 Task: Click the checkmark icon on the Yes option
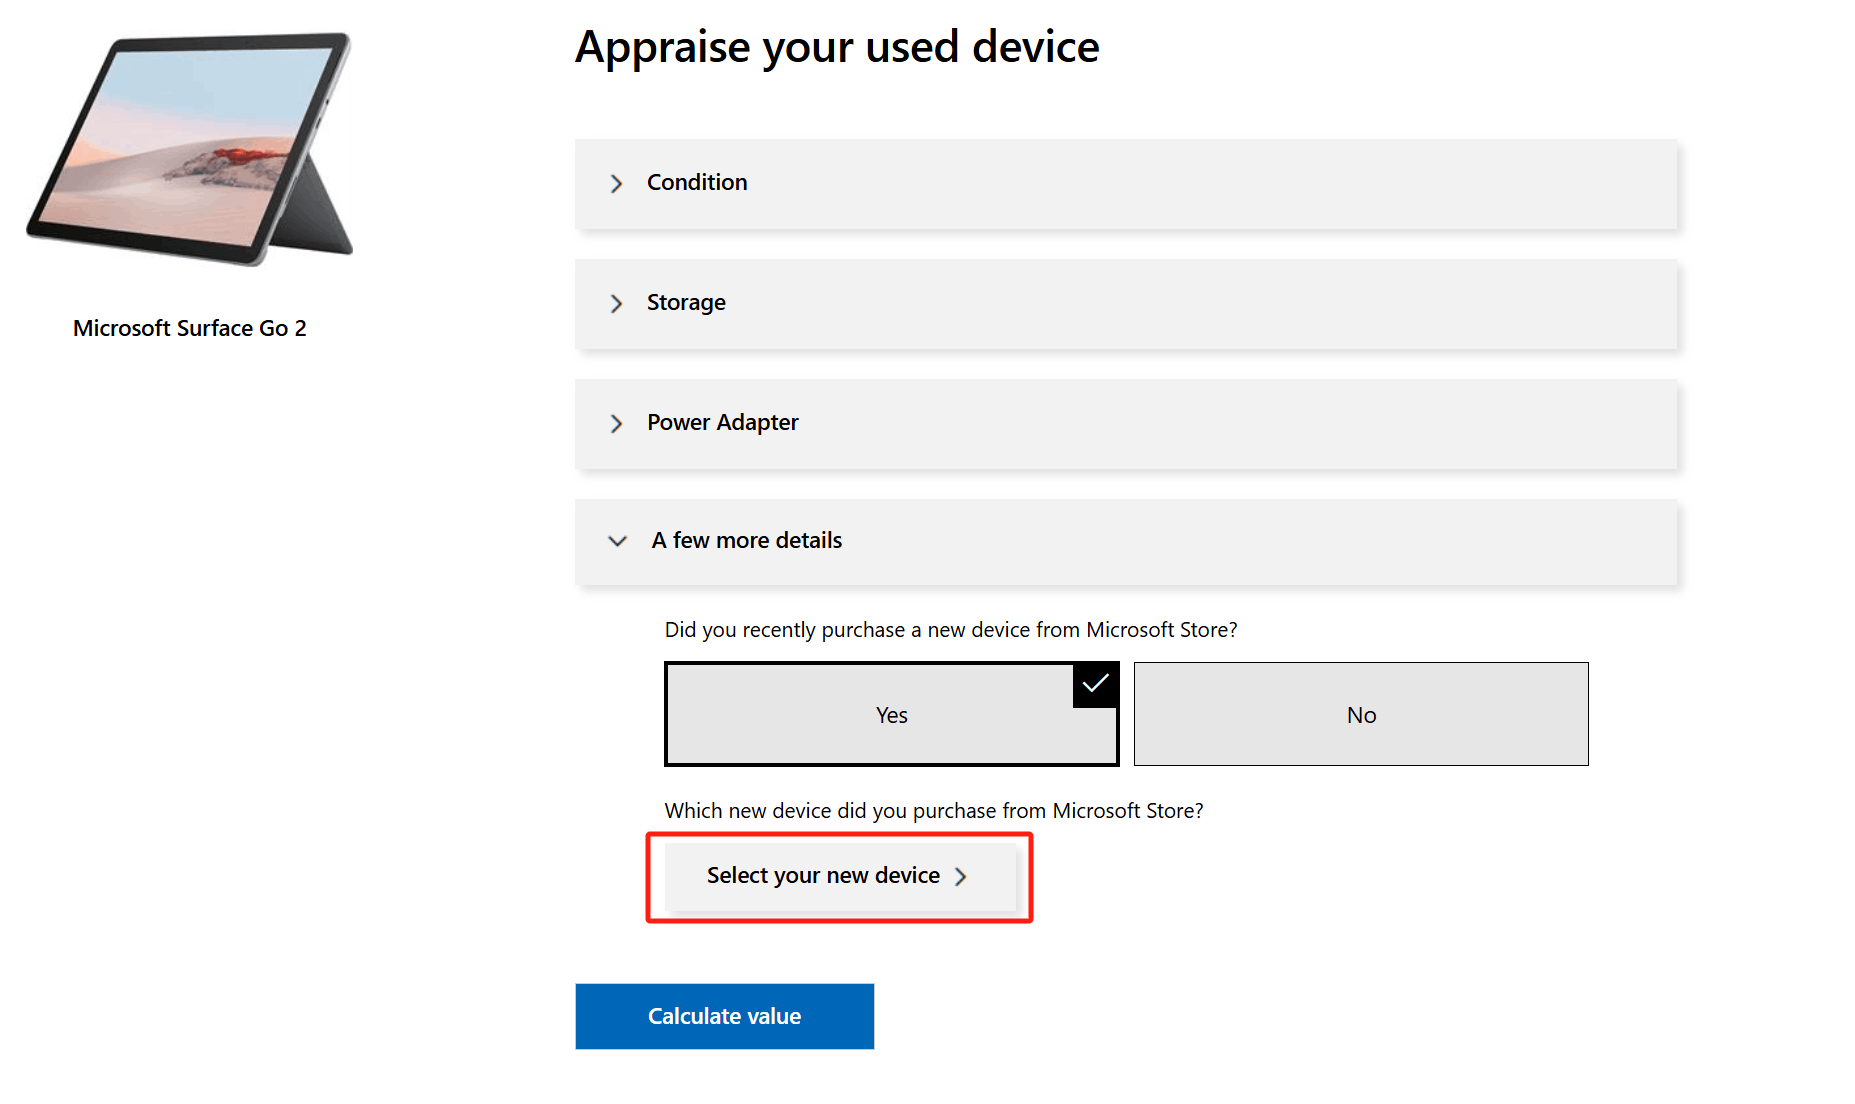point(1096,684)
